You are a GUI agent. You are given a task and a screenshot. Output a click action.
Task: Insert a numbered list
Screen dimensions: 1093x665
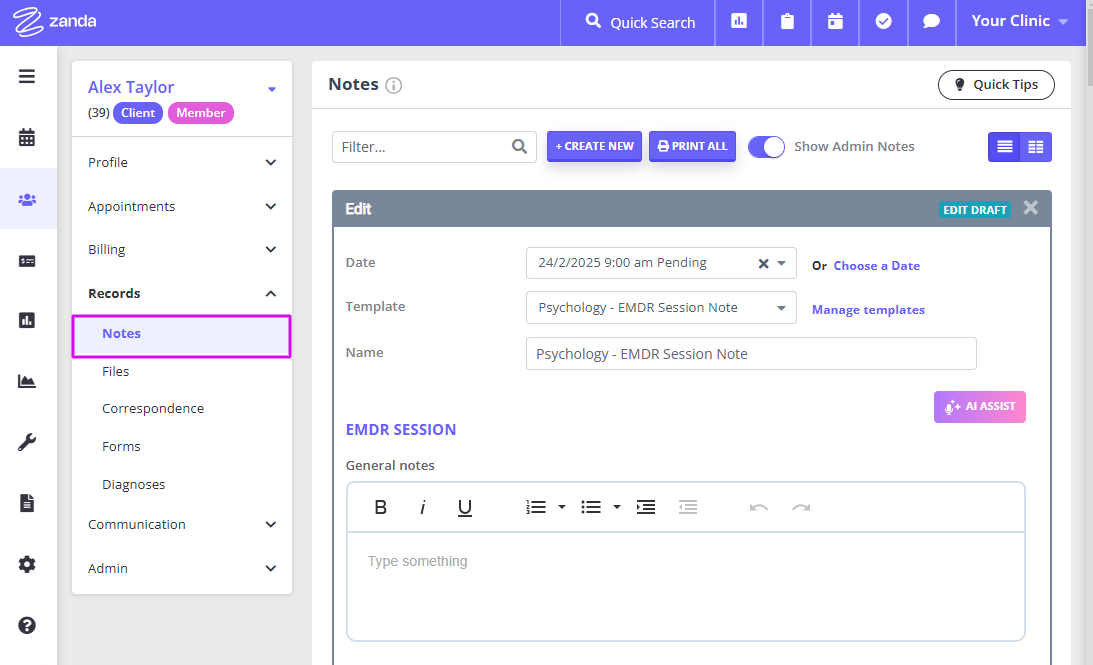(537, 507)
